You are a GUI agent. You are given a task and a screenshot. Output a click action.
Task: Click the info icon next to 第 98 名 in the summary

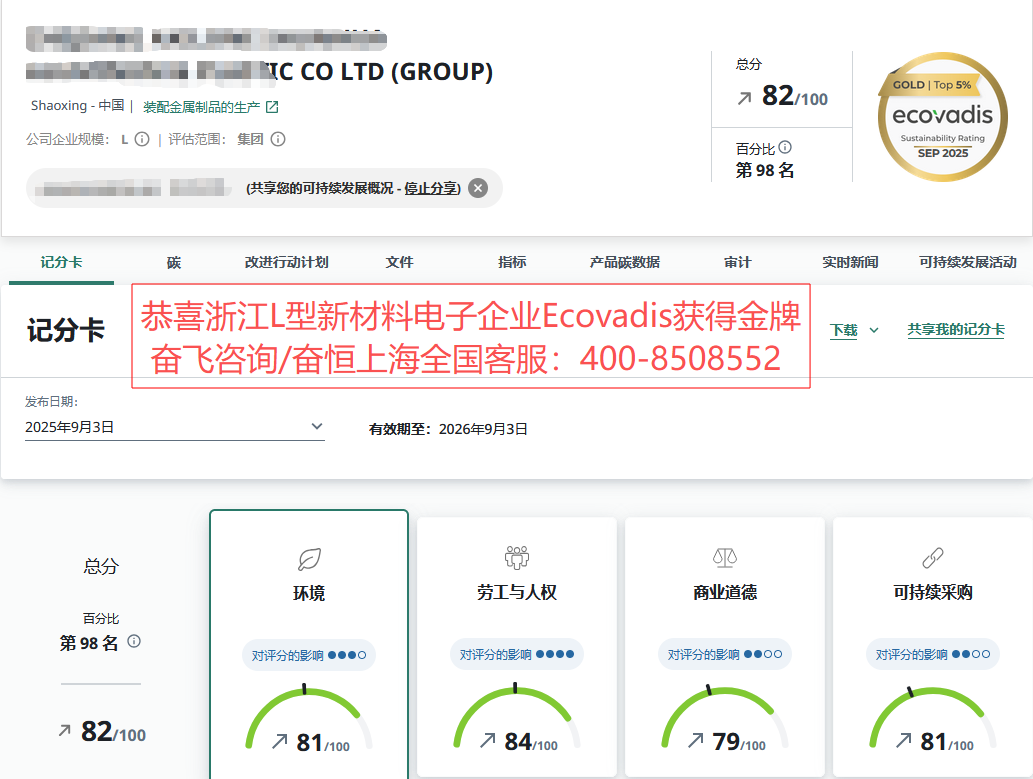[134, 641]
